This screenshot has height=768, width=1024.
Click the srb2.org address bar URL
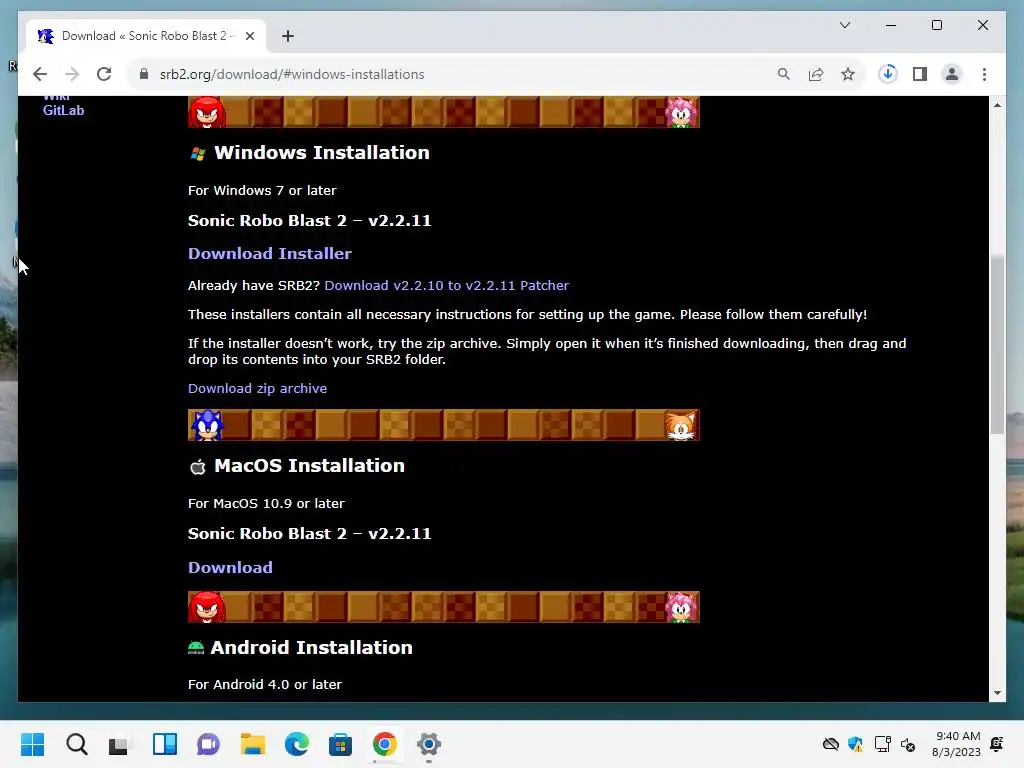292,74
